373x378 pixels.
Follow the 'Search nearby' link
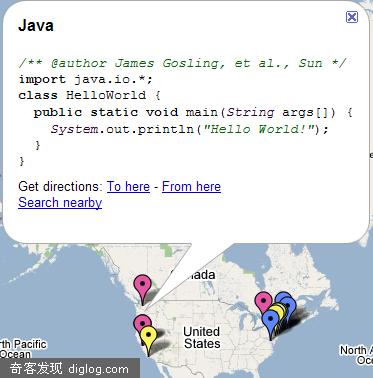point(60,202)
